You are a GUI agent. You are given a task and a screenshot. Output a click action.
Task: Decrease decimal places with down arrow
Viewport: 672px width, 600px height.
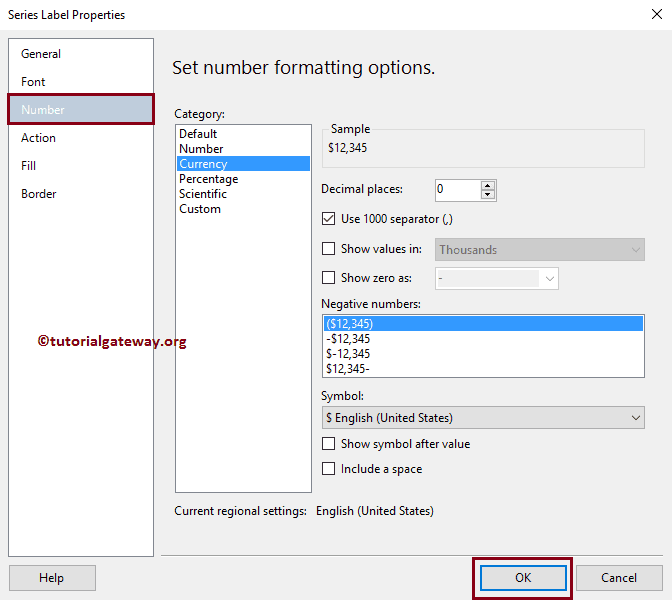click(487, 195)
